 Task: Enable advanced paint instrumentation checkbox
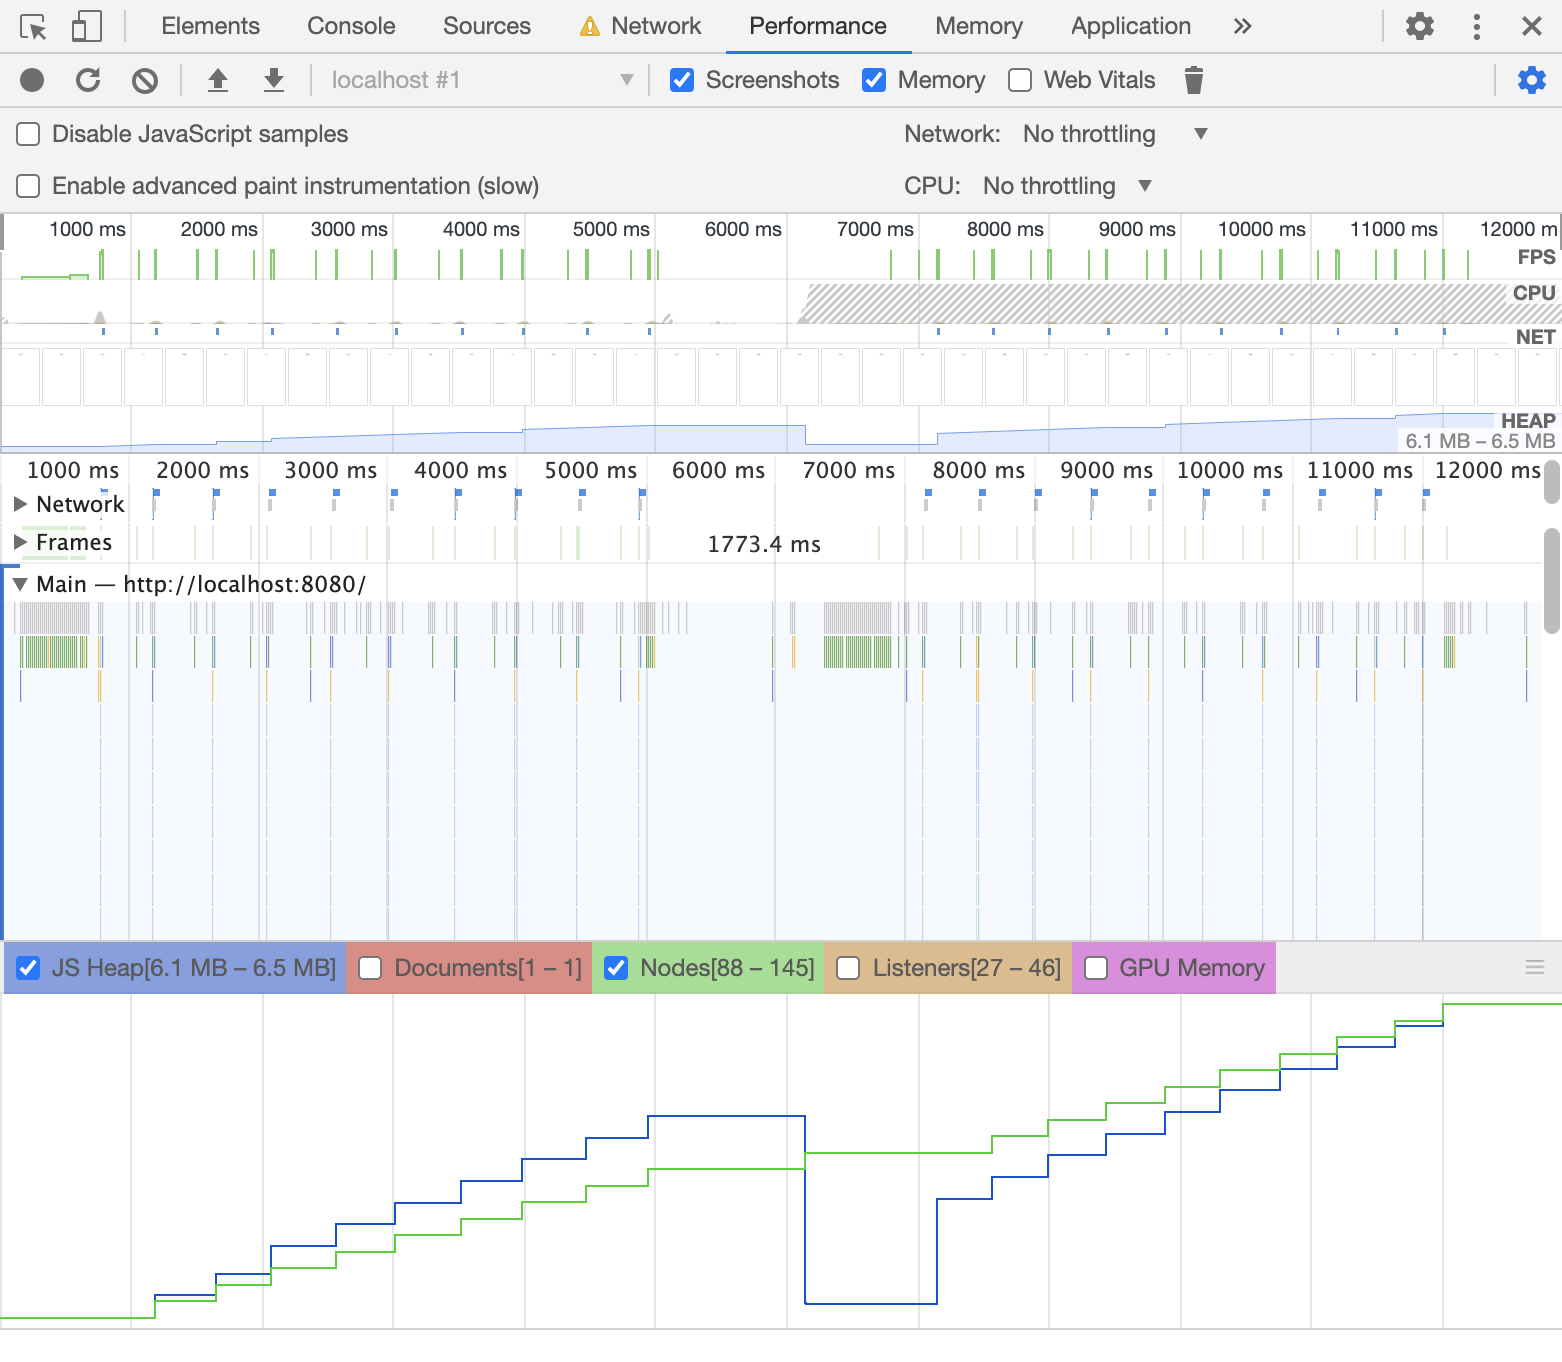point(28,186)
